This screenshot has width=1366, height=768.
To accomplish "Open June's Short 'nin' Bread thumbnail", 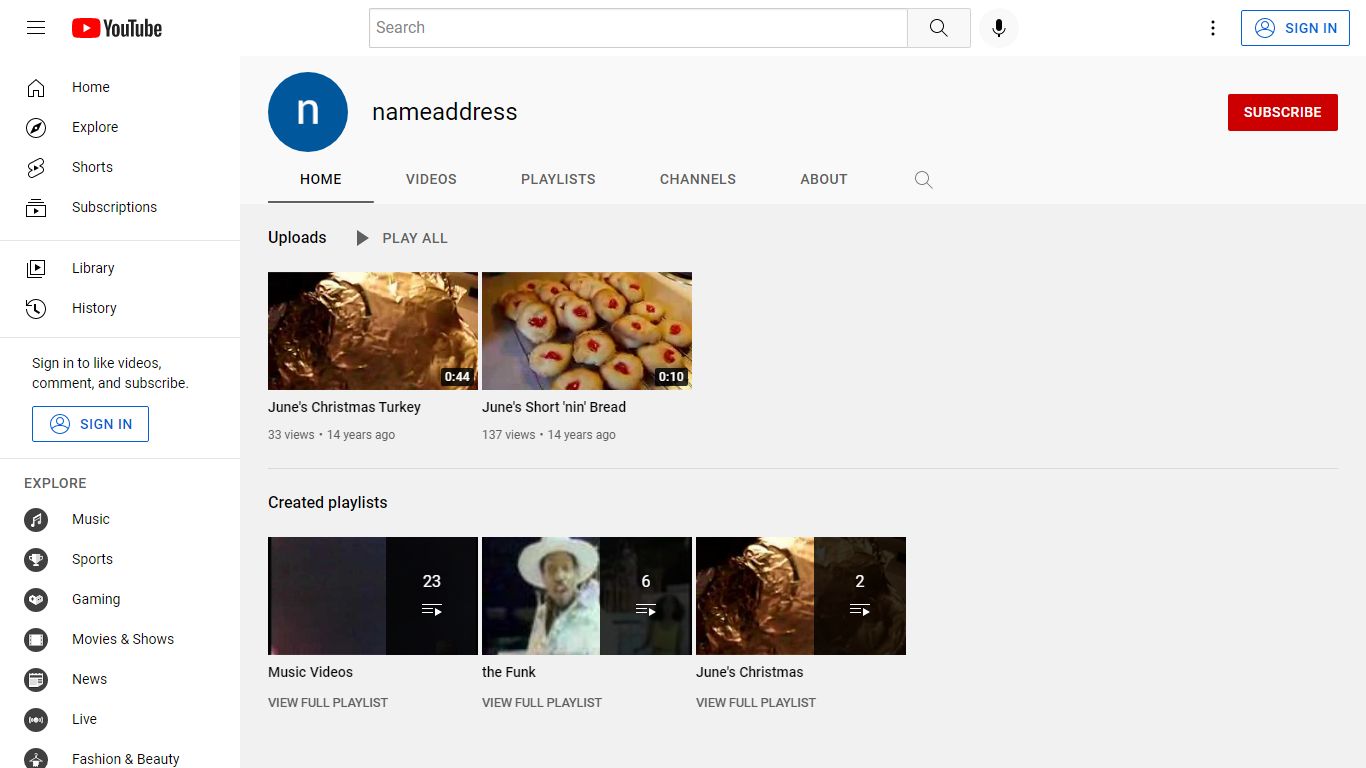I will [x=587, y=331].
